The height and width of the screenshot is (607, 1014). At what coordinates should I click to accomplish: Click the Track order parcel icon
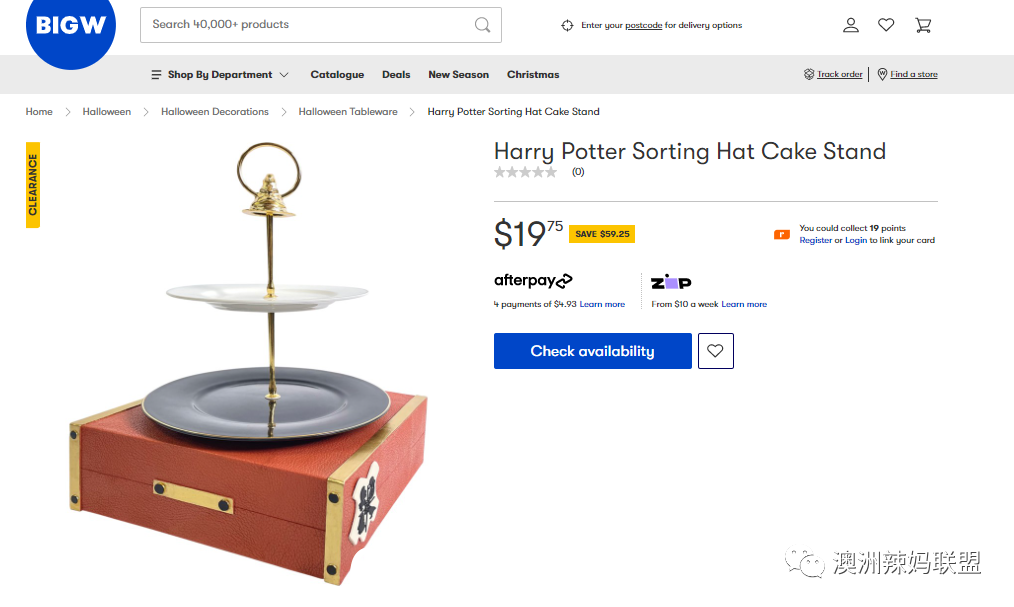(808, 74)
